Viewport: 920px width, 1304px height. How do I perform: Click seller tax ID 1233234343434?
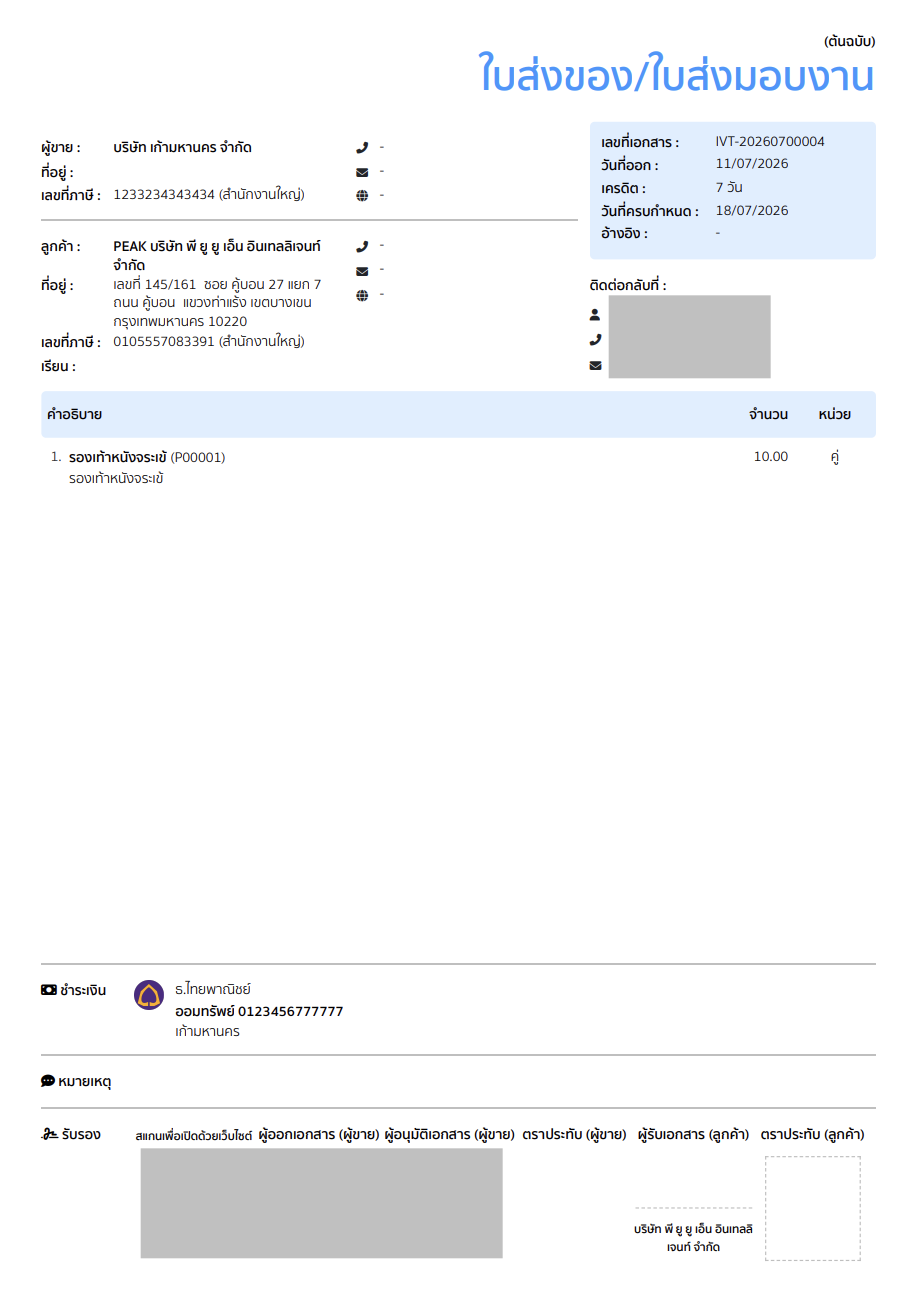click(164, 194)
